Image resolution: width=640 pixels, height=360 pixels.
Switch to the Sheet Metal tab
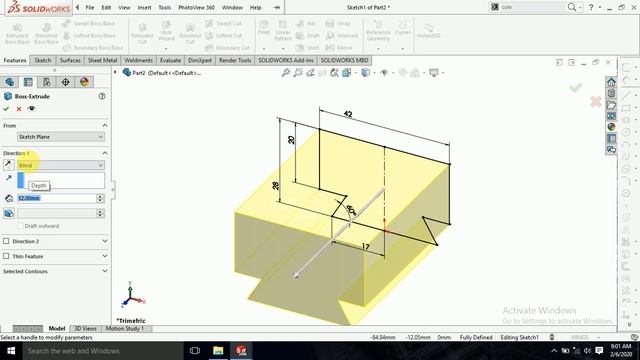(x=102, y=60)
